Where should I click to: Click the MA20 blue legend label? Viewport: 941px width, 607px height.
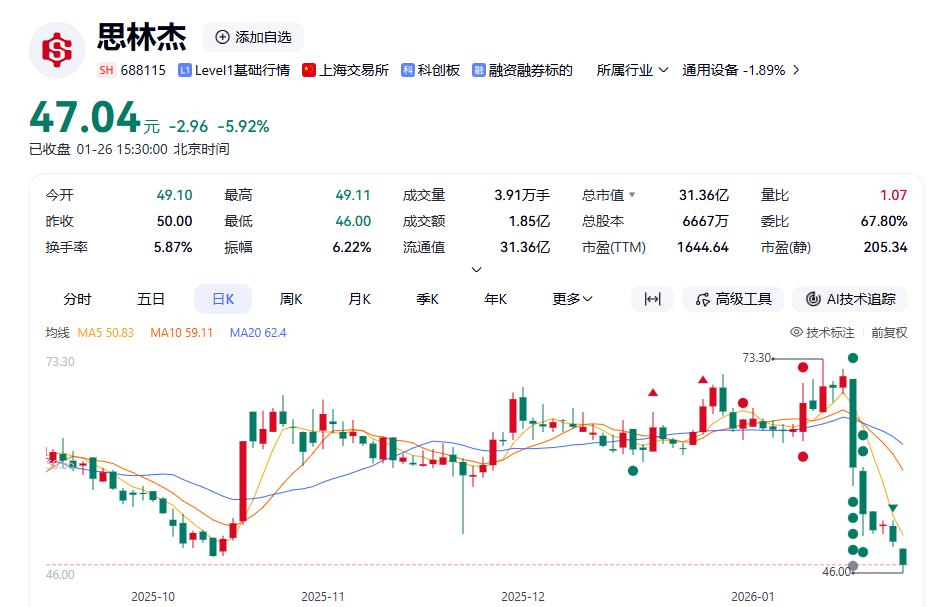(258, 332)
